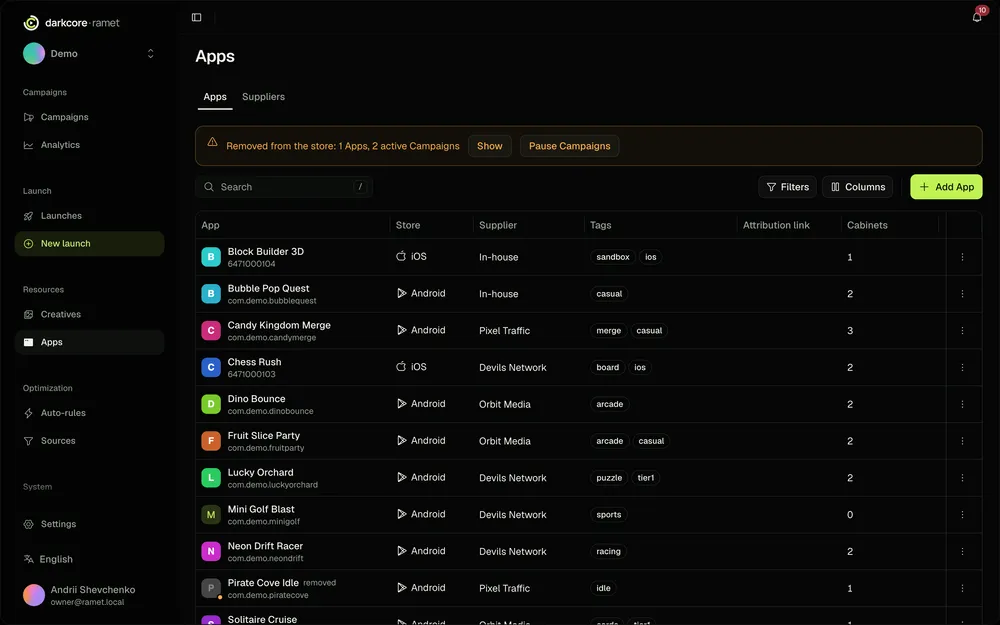Image resolution: width=1000 pixels, height=625 pixels.
Task: Click the Lucky Orchard app icon
Action: [x=211, y=478]
